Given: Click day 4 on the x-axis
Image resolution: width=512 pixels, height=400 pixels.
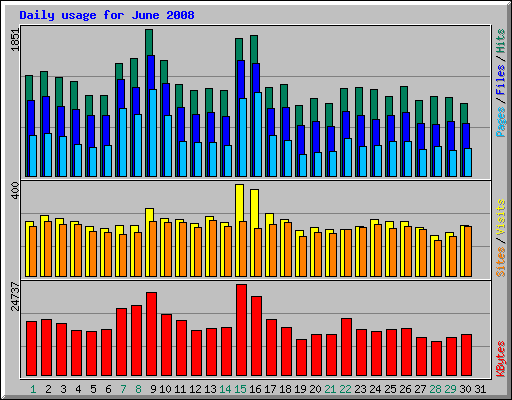Looking at the screenshot, I should point(78,389).
